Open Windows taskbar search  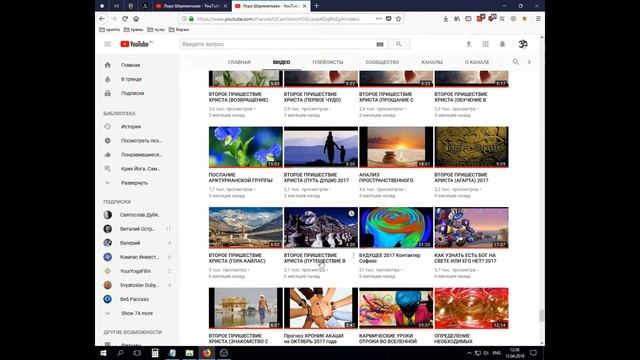(120, 353)
